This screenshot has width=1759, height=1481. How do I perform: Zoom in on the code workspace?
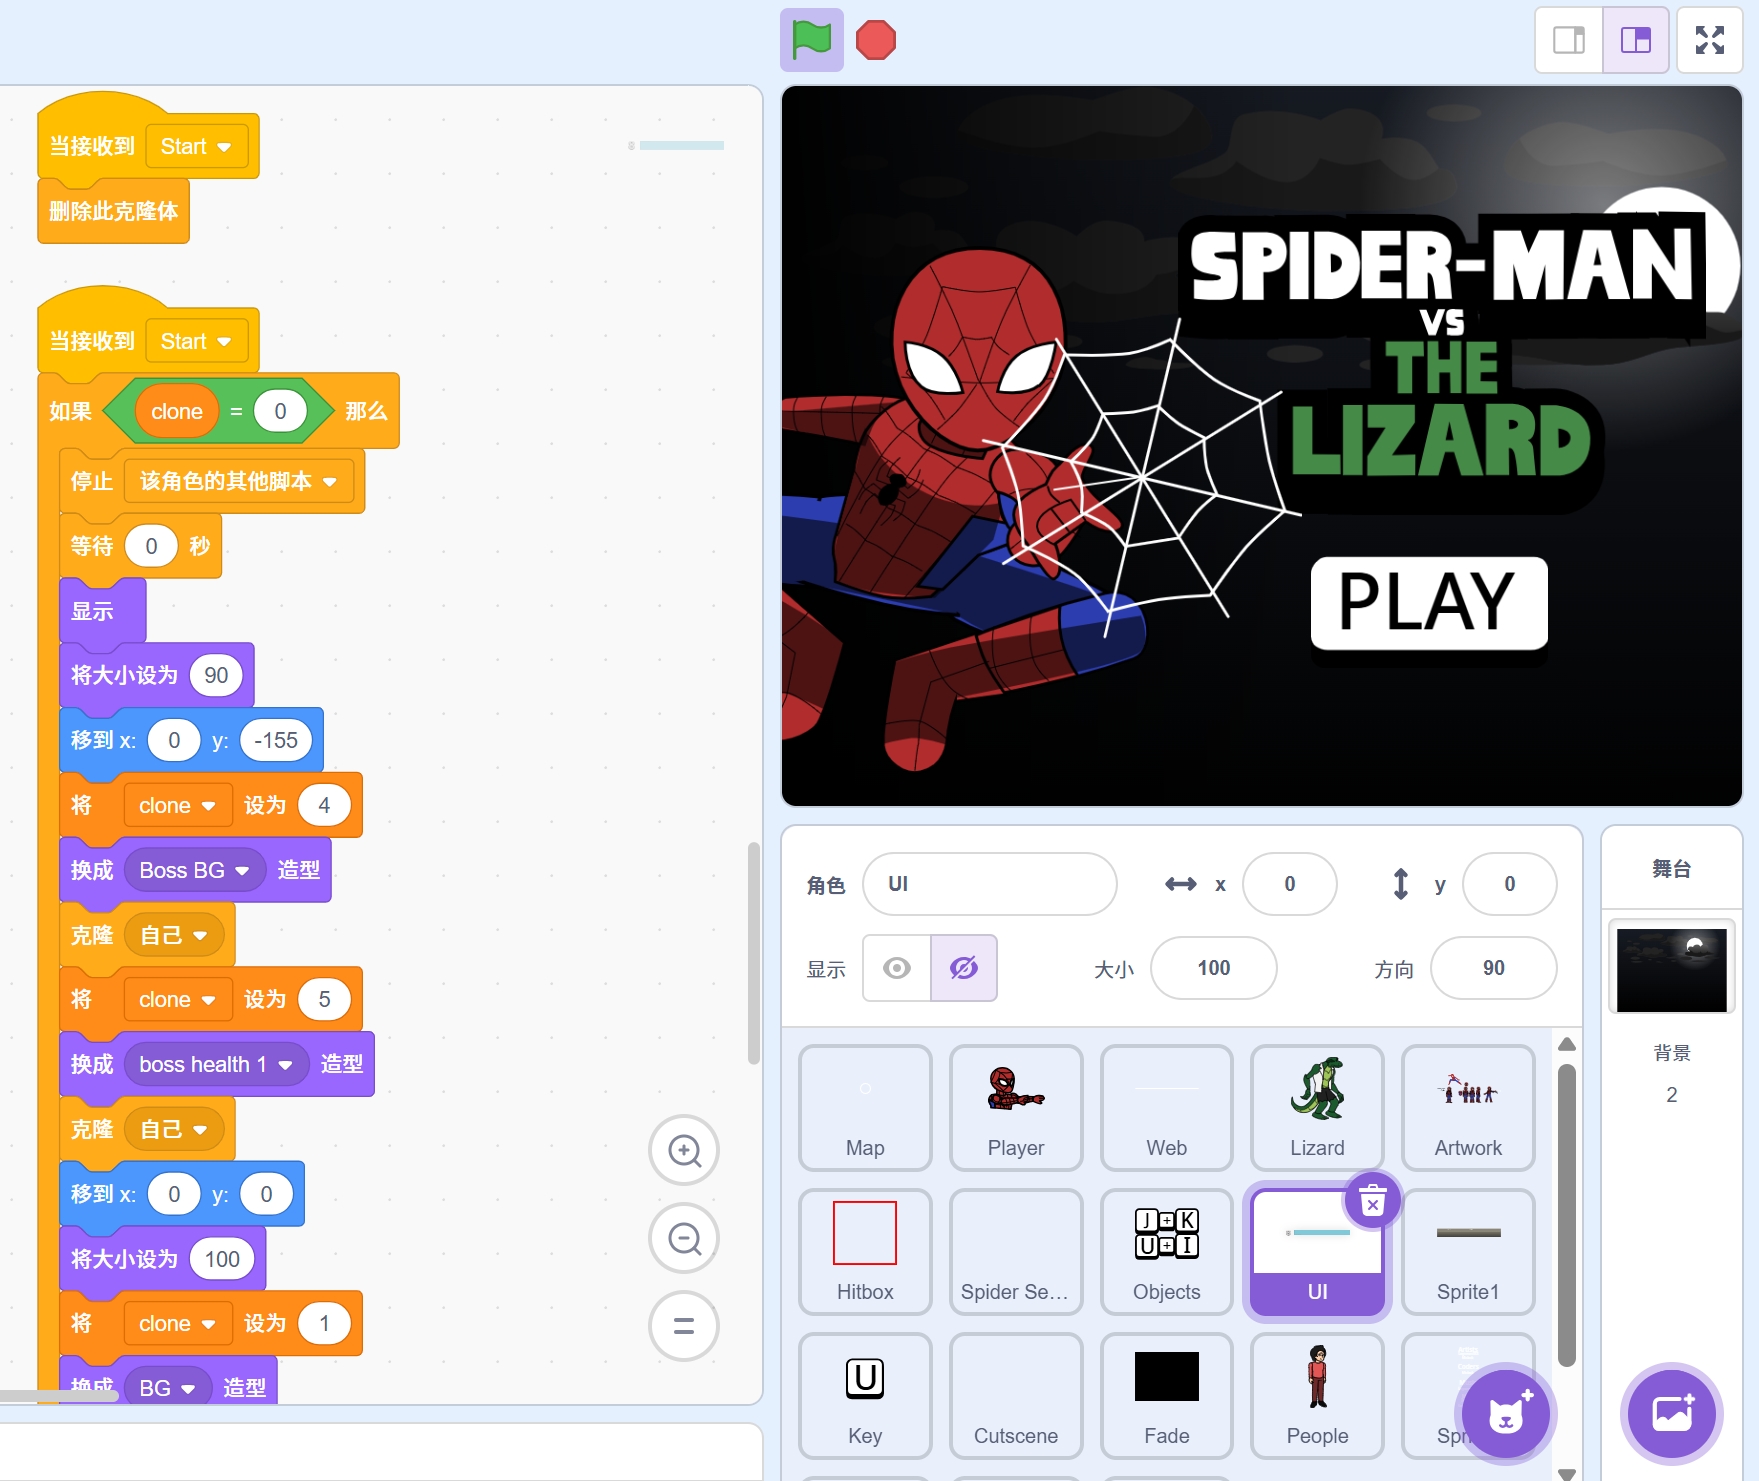coord(684,1151)
